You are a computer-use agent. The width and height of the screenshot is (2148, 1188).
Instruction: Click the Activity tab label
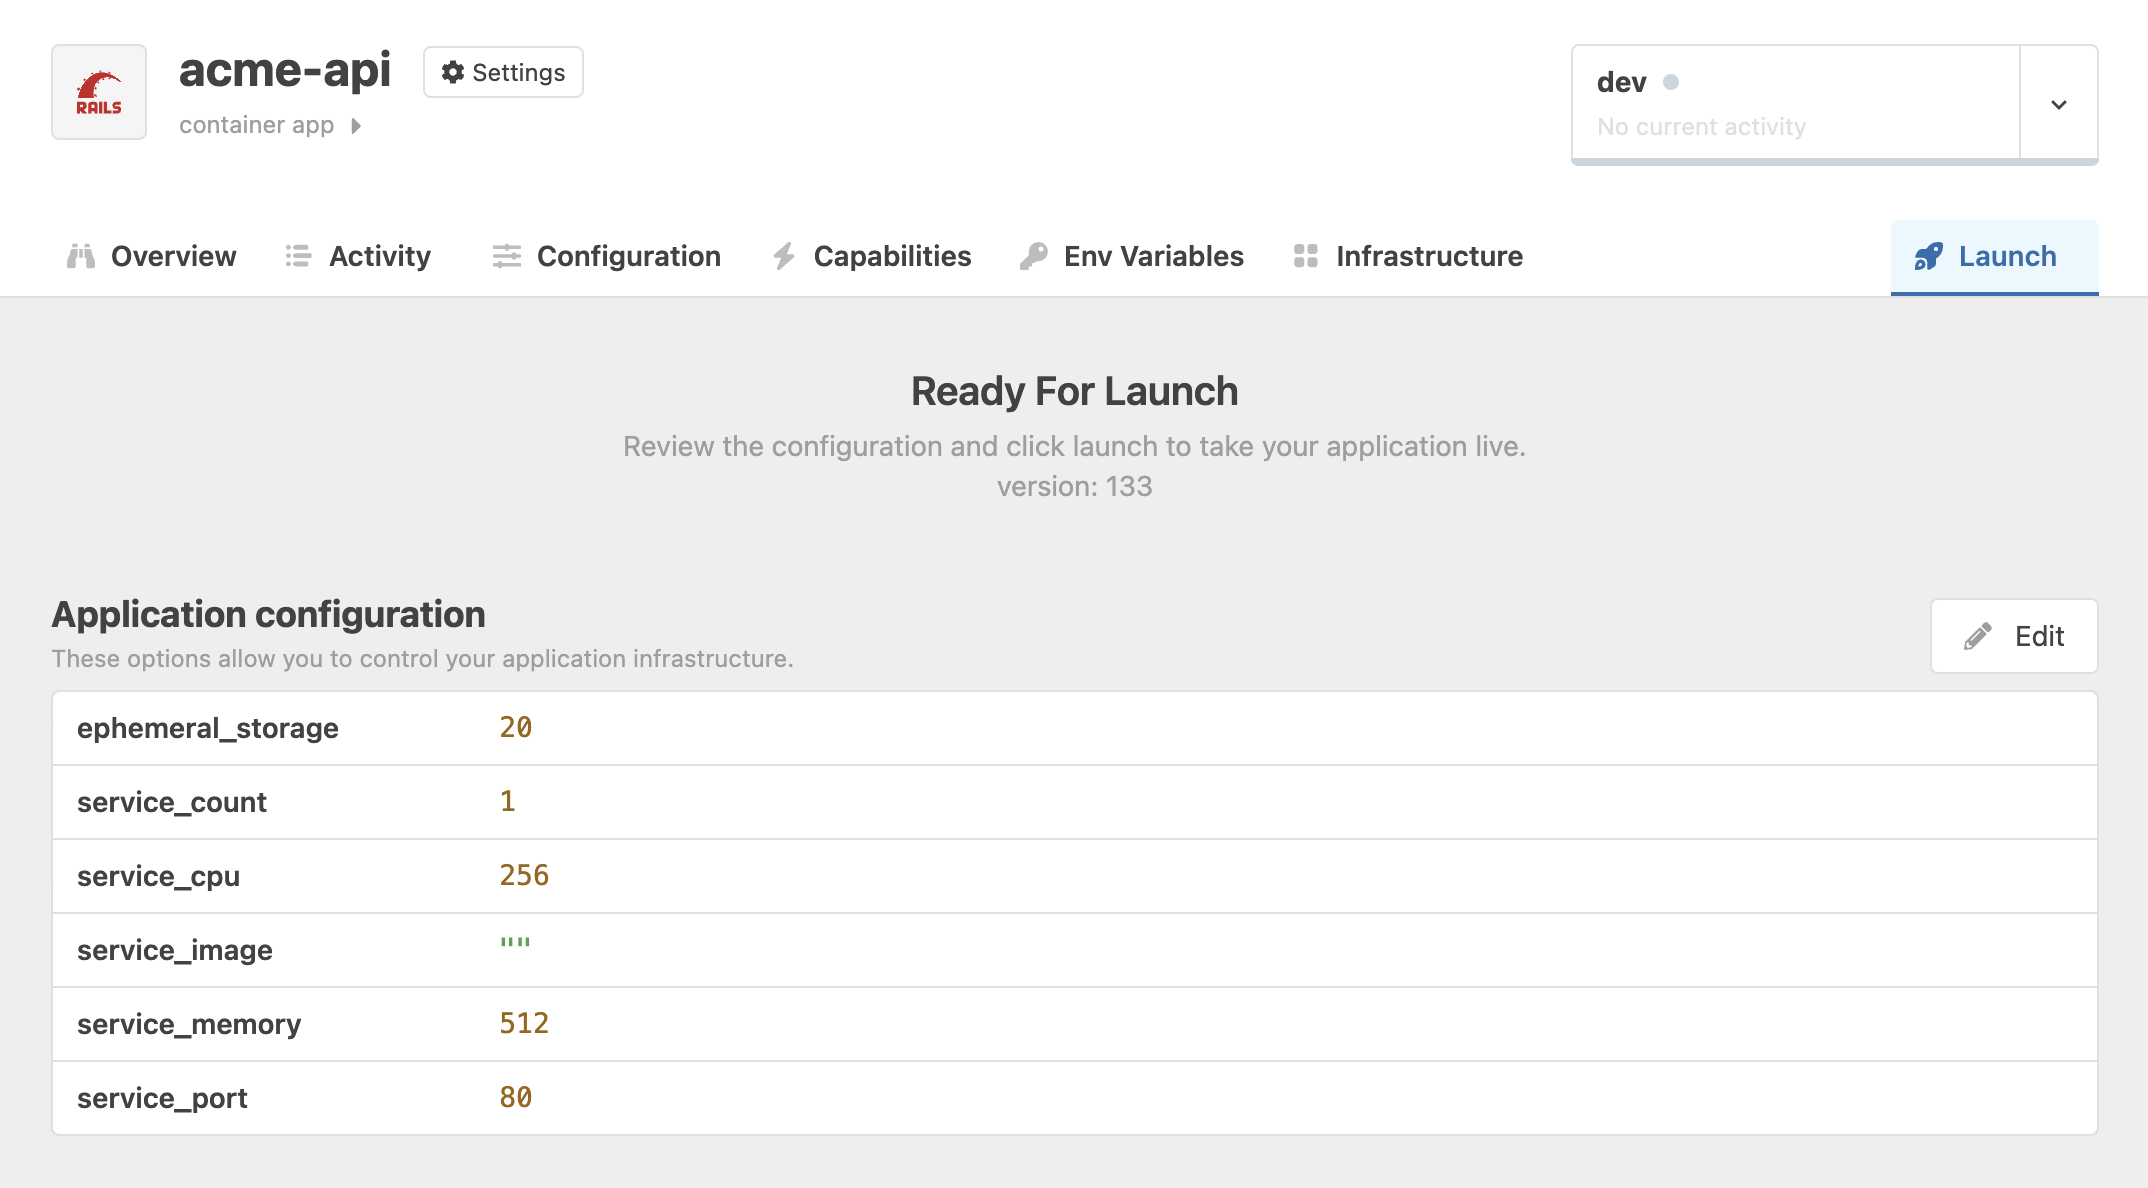380,255
